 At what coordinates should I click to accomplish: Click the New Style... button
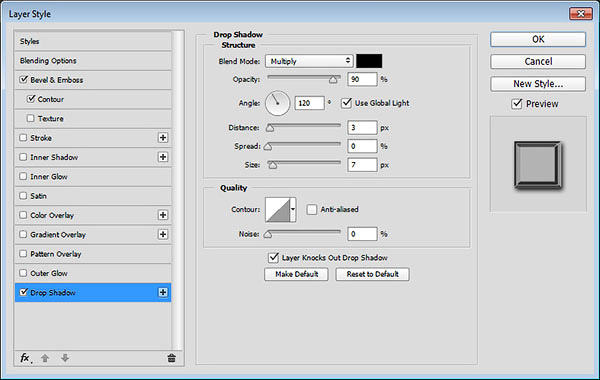click(538, 84)
